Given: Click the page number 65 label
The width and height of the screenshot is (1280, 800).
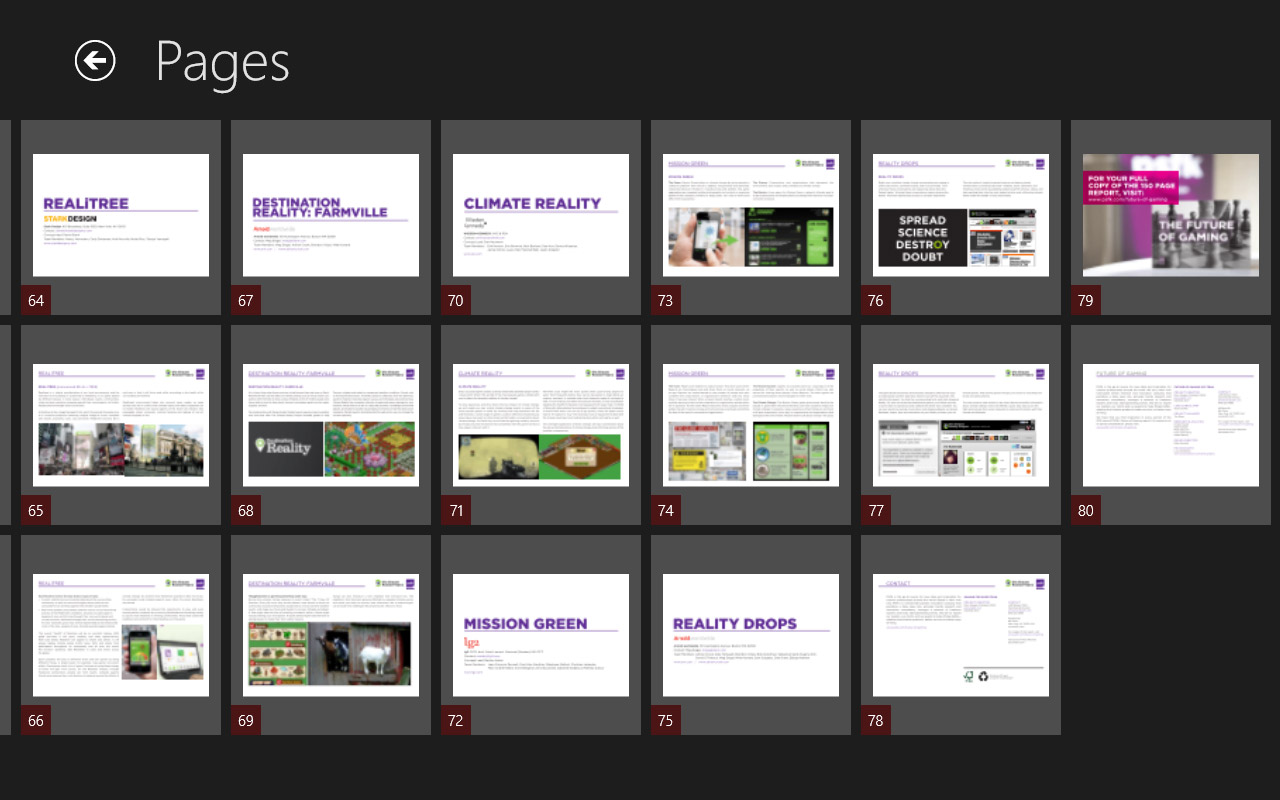Looking at the screenshot, I should point(36,510).
